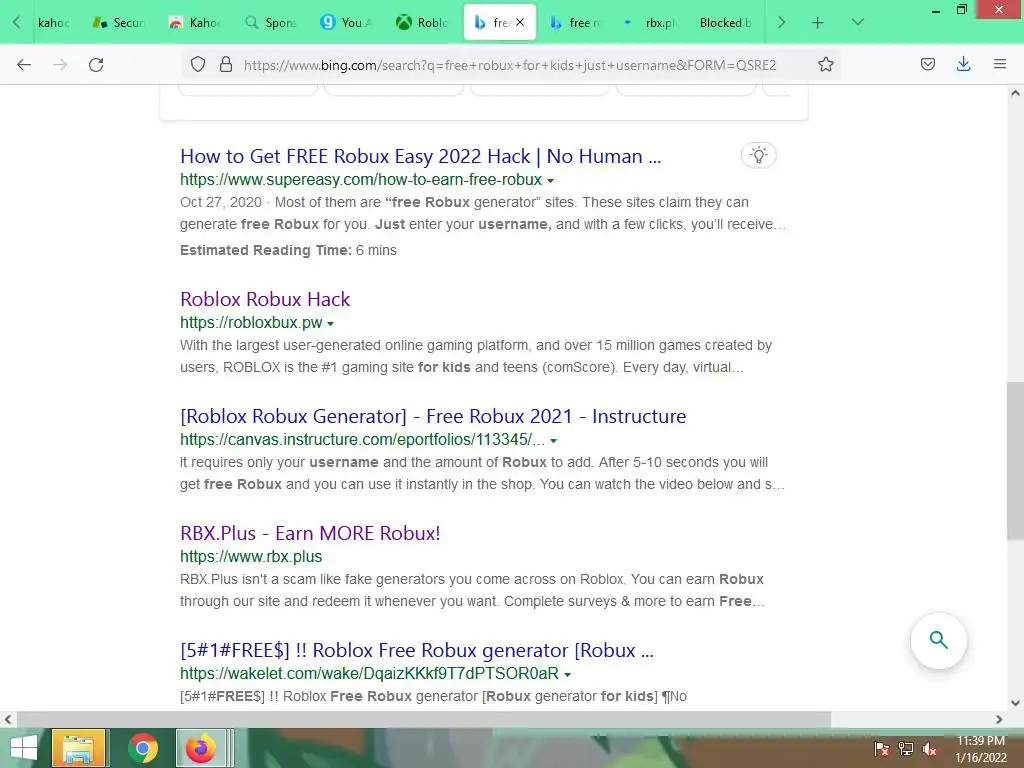Click the www.rbx.plus URL
This screenshot has width=1024, height=768.
[251, 556]
